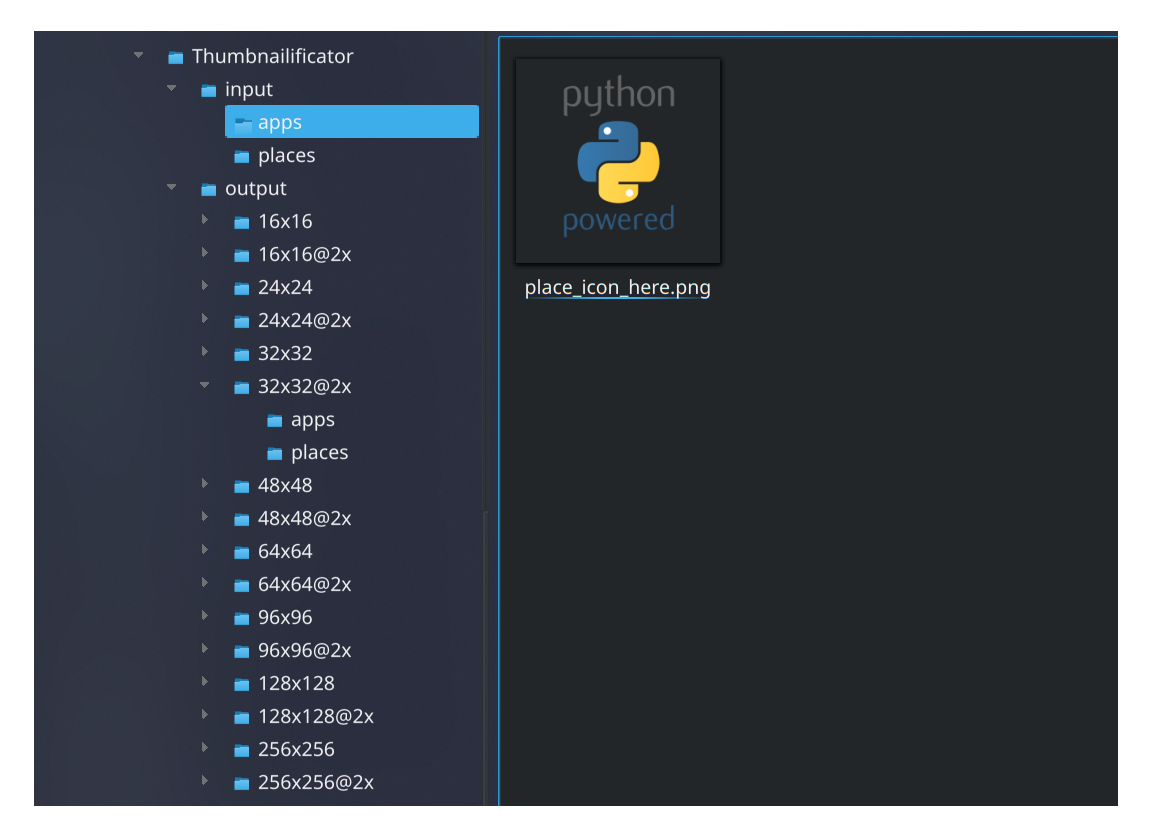The height and width of the screenshot is (839, 1154).
Task: Select the input folder label
Action: (249, 90)
